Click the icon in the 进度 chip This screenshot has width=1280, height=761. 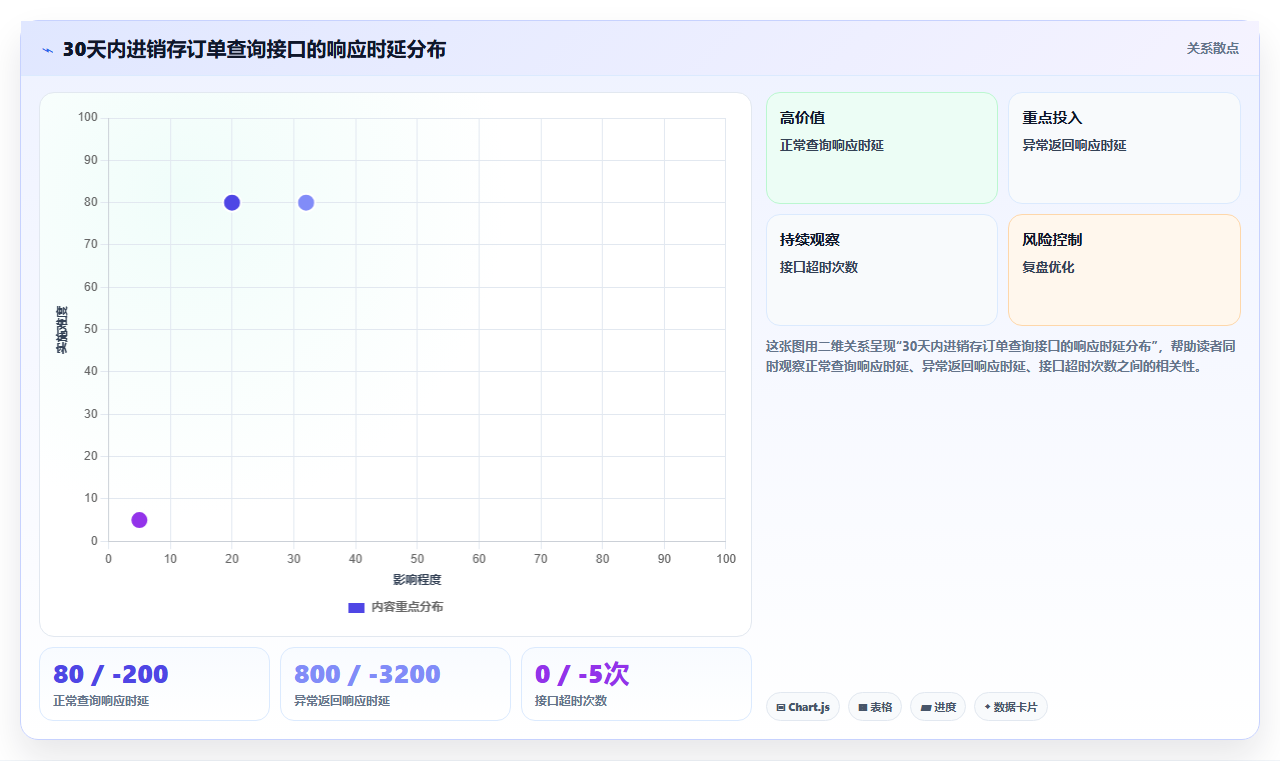click(926, 707)
